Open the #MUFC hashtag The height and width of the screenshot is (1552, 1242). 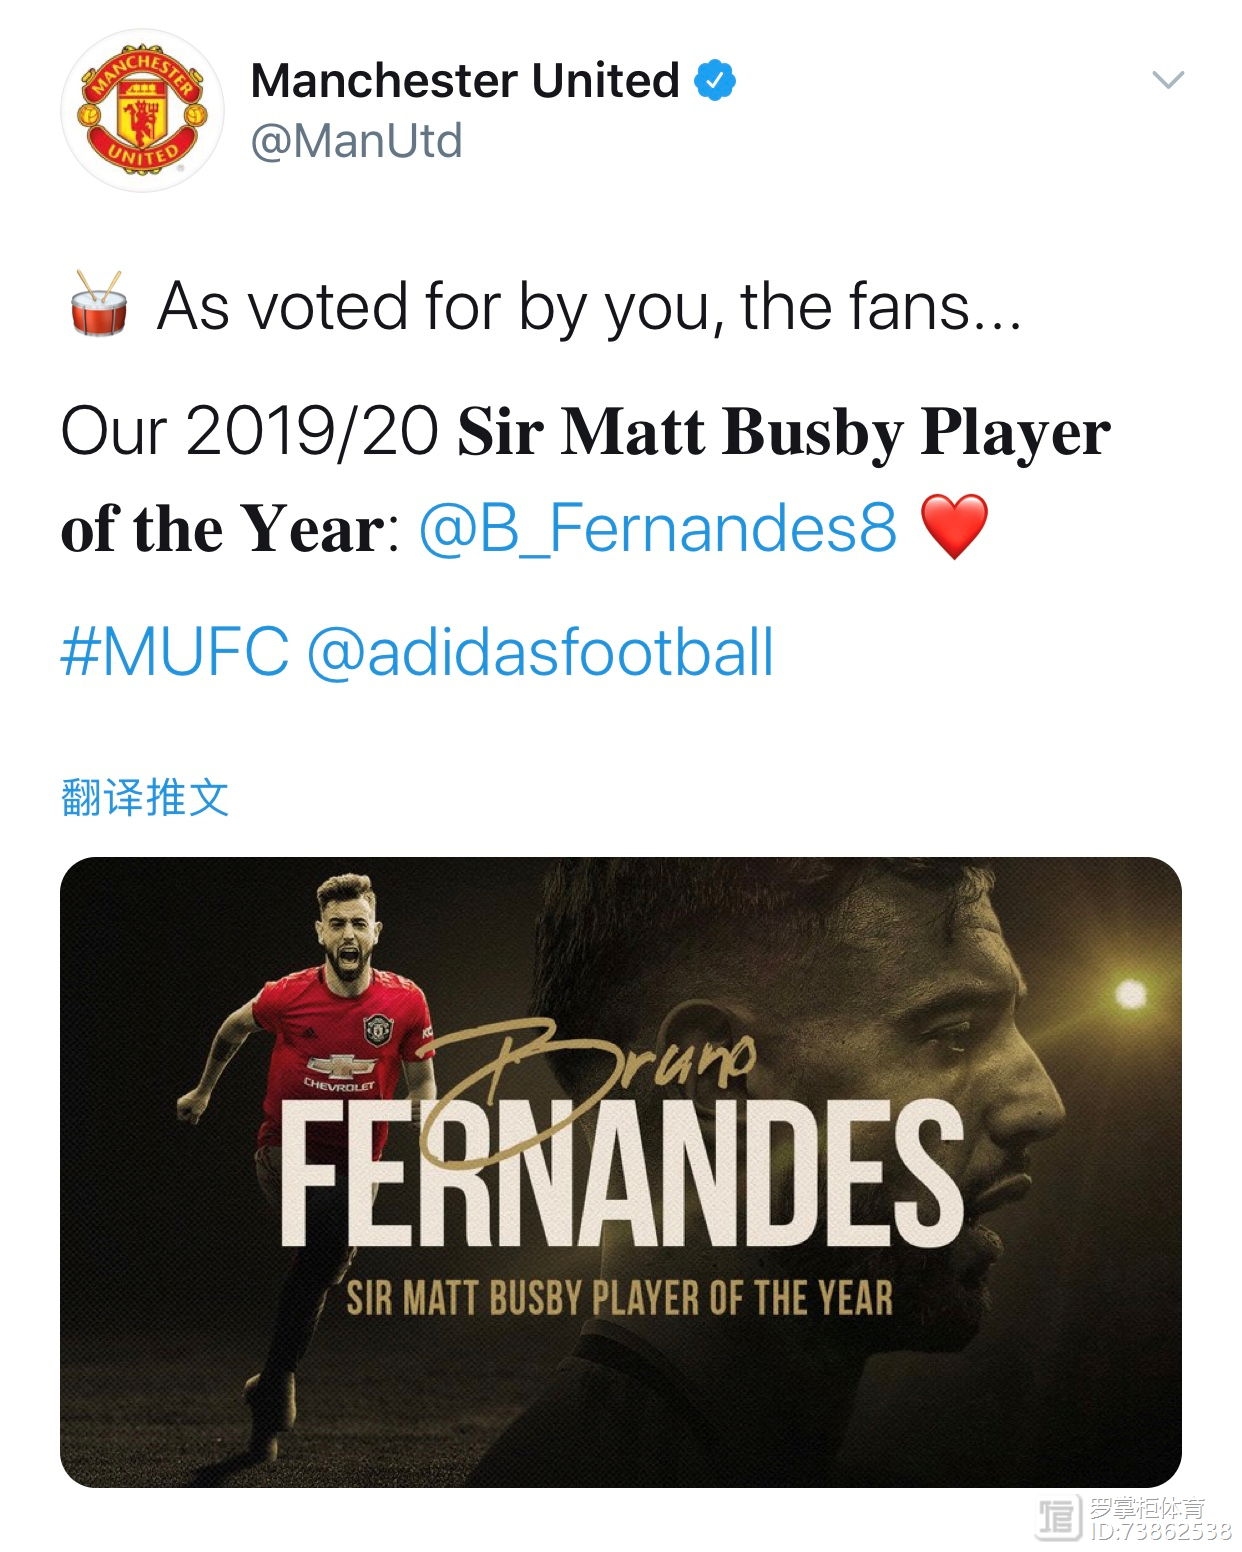pos(174,652)
